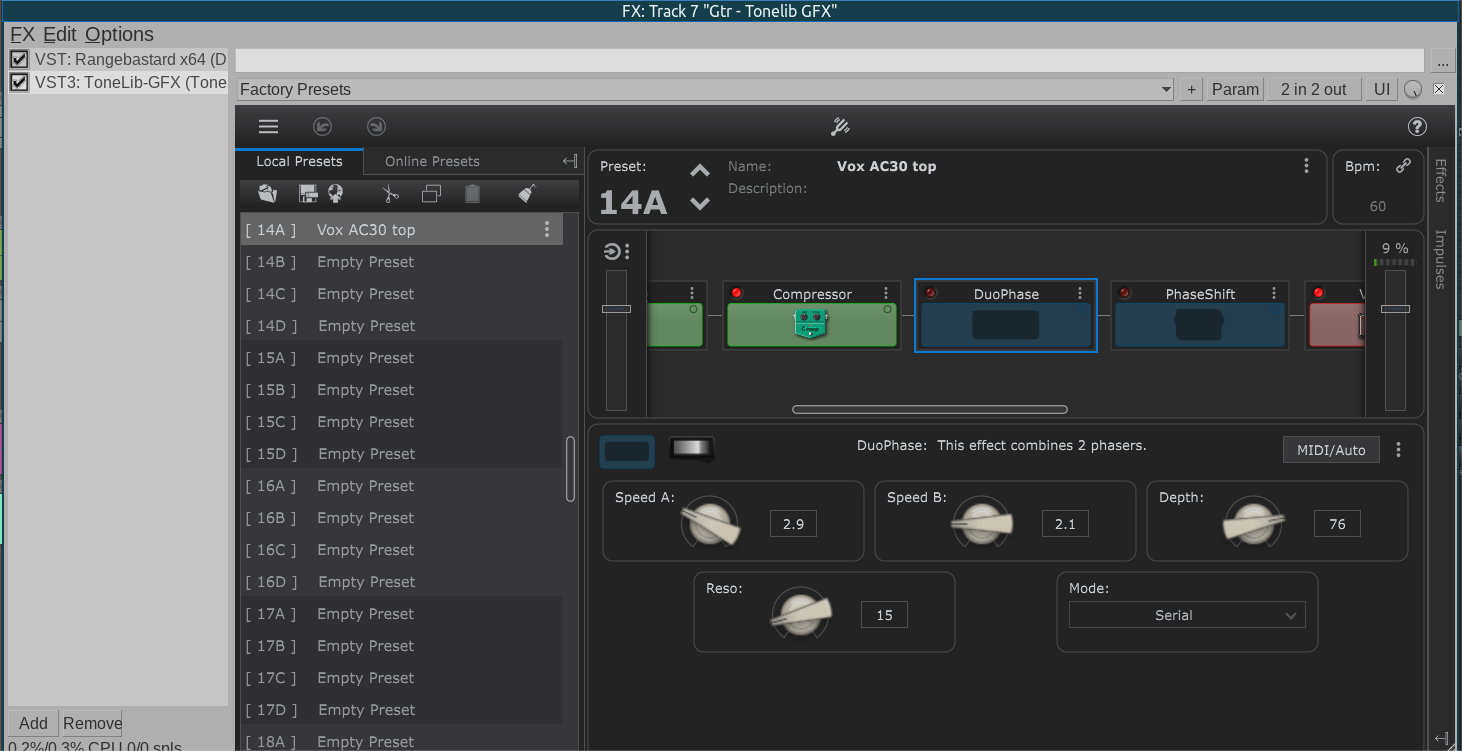Click the Param button
This screenshot has height=751, width=1462.
[x=1235, y=89]
